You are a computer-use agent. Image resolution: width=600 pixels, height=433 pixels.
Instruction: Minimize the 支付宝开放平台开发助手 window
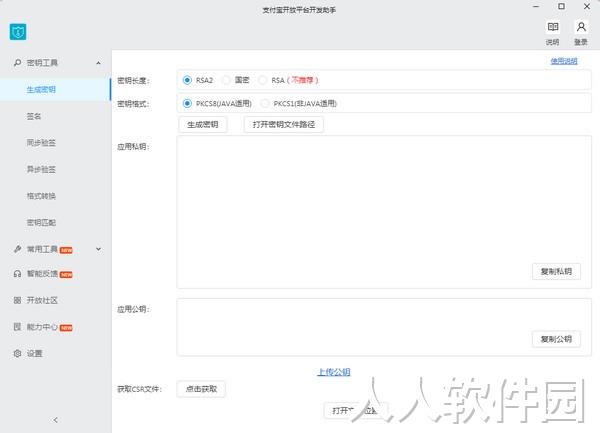pos(536,7)
